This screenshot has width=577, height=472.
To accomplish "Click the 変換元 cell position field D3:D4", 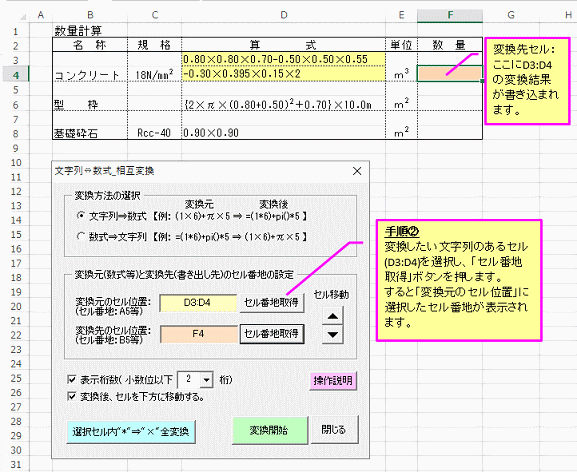I will point(198,303).
